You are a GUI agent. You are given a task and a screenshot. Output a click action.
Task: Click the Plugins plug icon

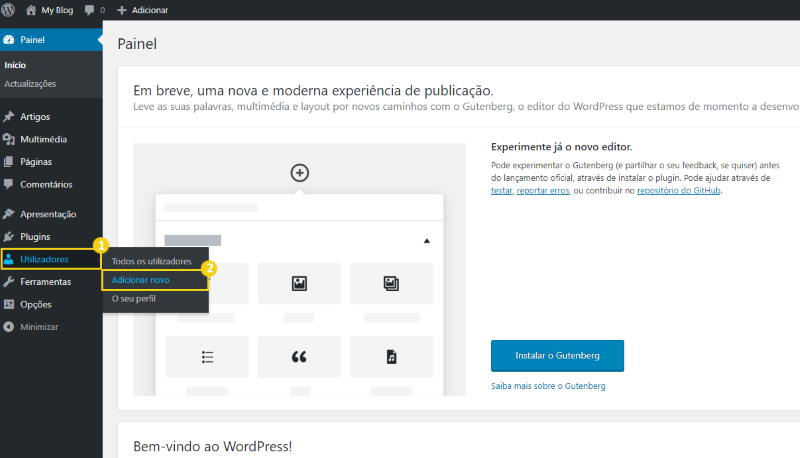(9, 237)
